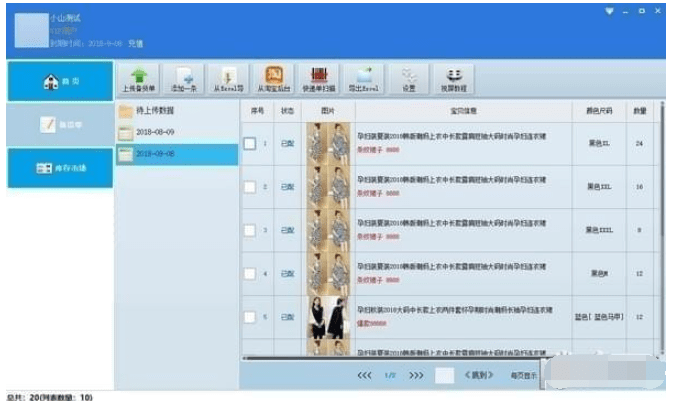676x401 pixels.
Task: Click the 已配 status in row 5
Action: coord(288,317)
